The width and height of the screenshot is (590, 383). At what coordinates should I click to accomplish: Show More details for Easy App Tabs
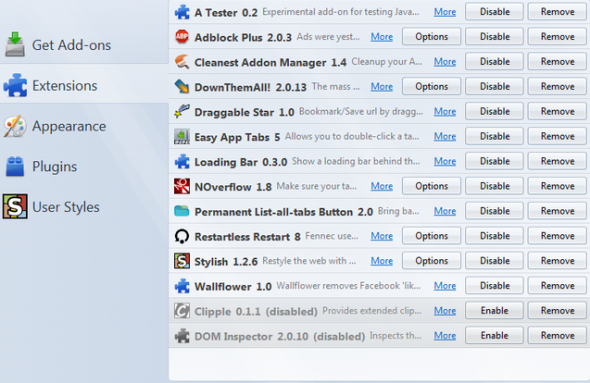[x=445, y=136]
